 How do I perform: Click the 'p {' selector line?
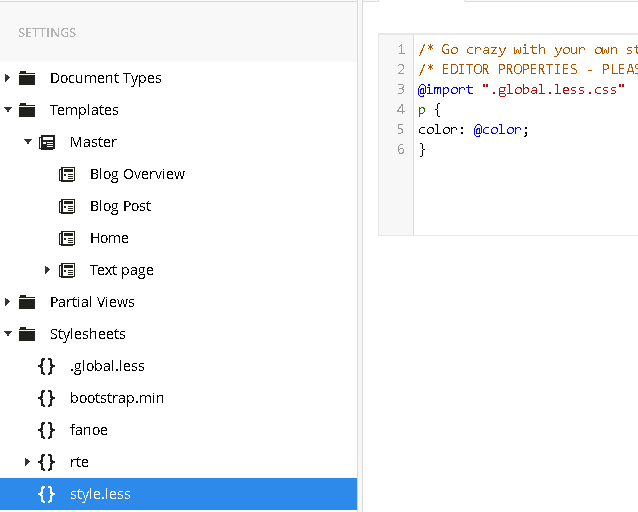429,110
